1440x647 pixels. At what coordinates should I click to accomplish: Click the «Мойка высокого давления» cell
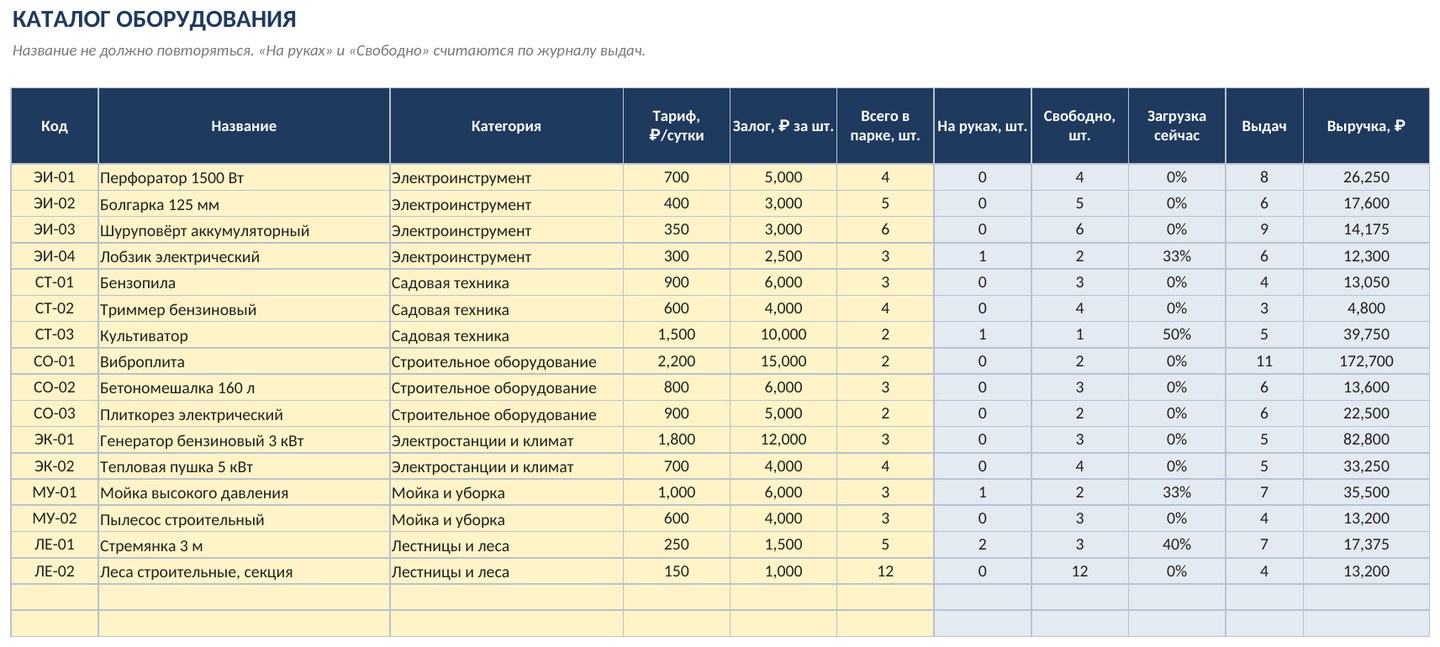pyautogui.click(x=244, y=492)
